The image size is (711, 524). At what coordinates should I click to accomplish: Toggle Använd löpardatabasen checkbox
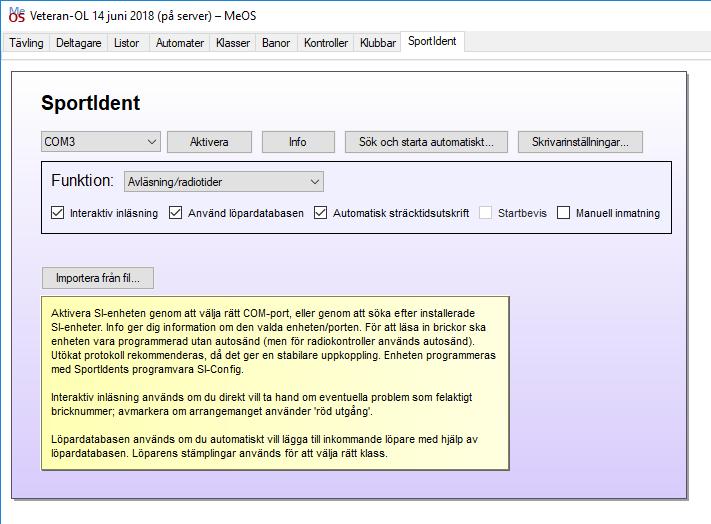click(x=175, y=213)
